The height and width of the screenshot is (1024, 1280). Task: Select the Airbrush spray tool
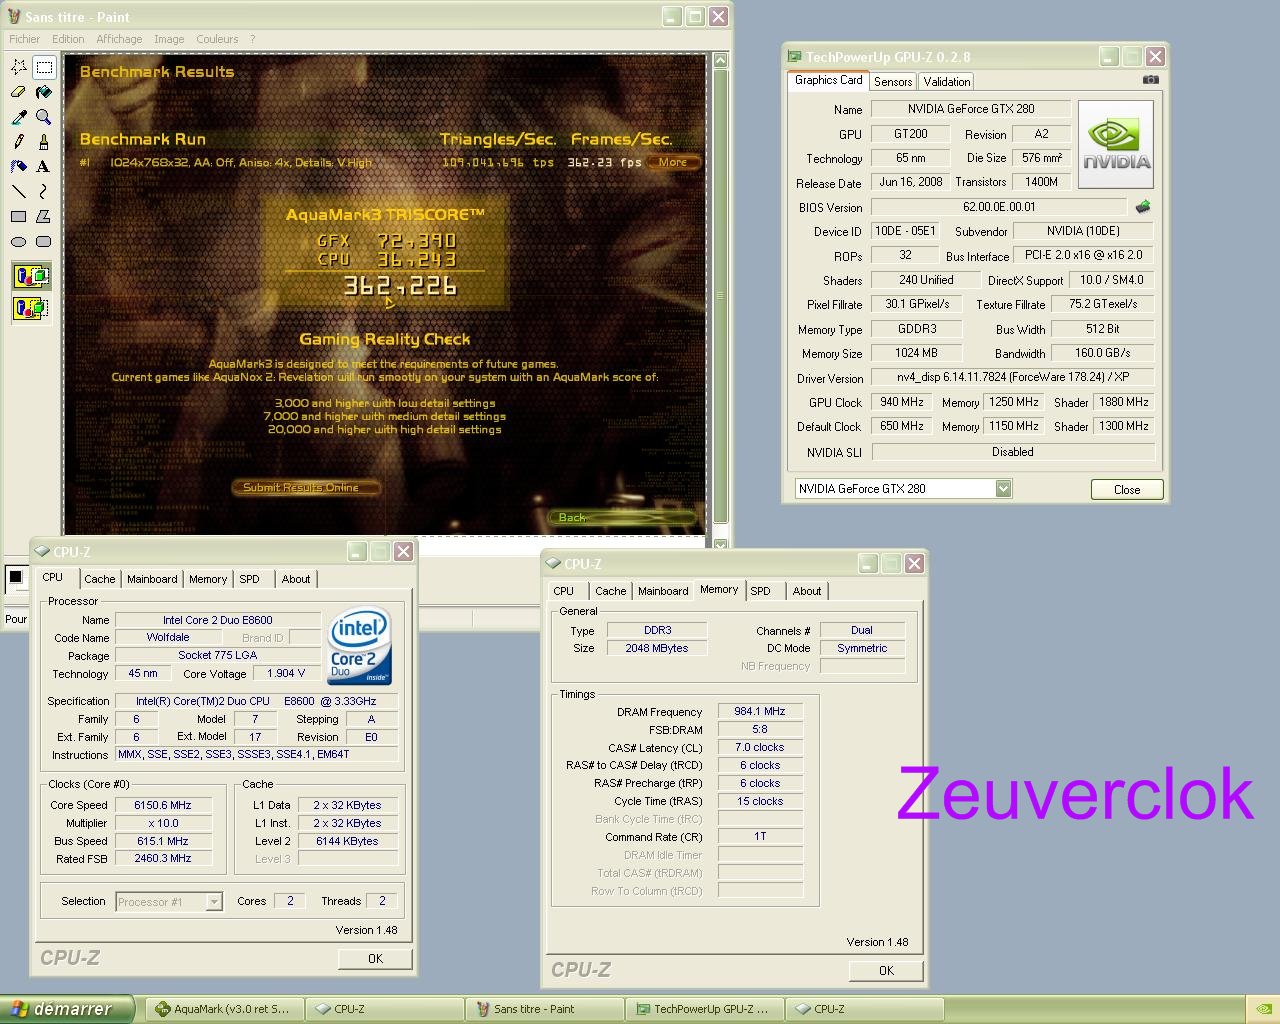point(18,166)
